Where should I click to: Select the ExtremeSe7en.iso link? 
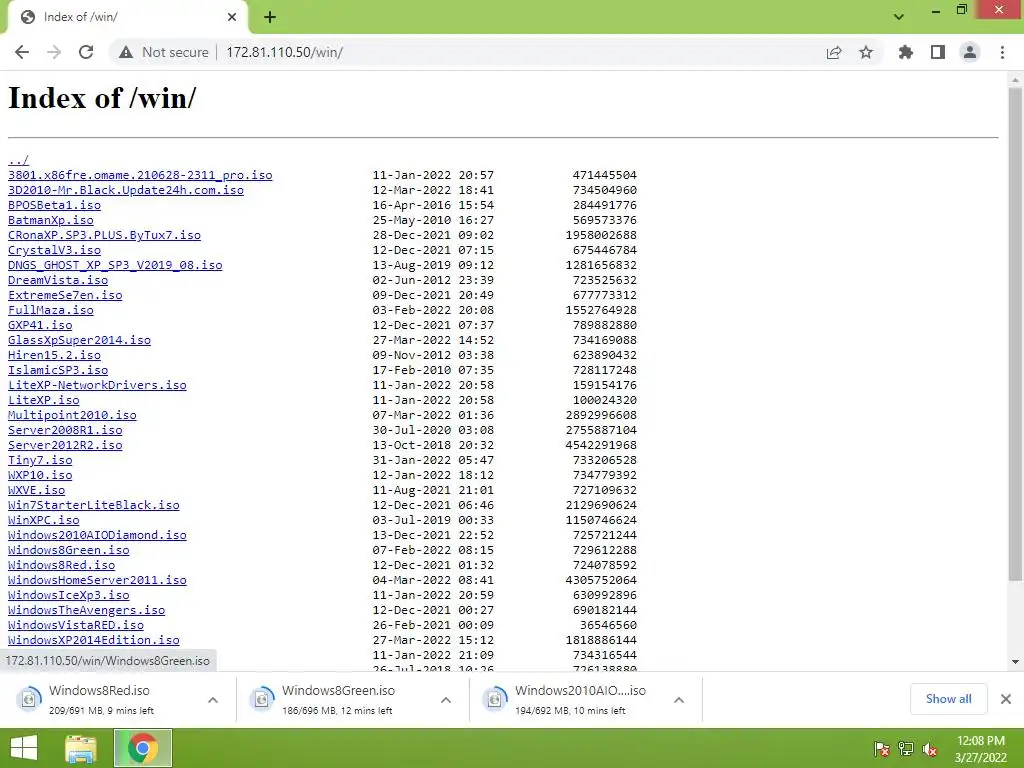[x=65, y=295]
